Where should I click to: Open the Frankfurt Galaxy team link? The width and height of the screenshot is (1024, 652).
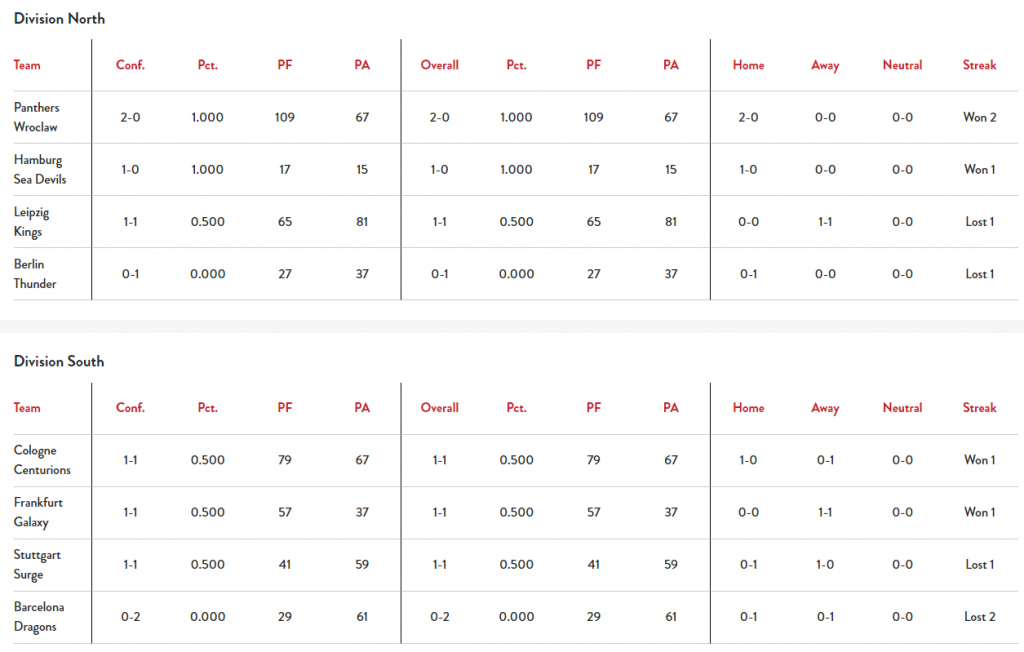pos(38,512)
